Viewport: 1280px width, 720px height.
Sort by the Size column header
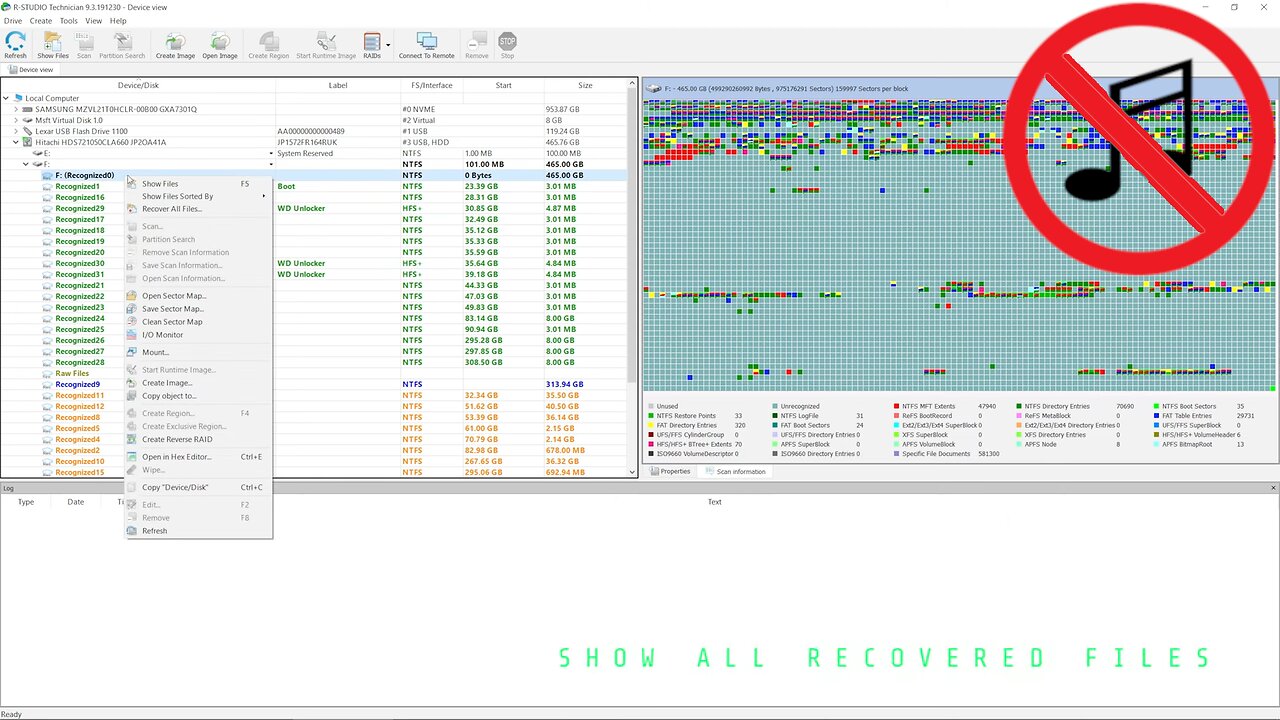585,85
